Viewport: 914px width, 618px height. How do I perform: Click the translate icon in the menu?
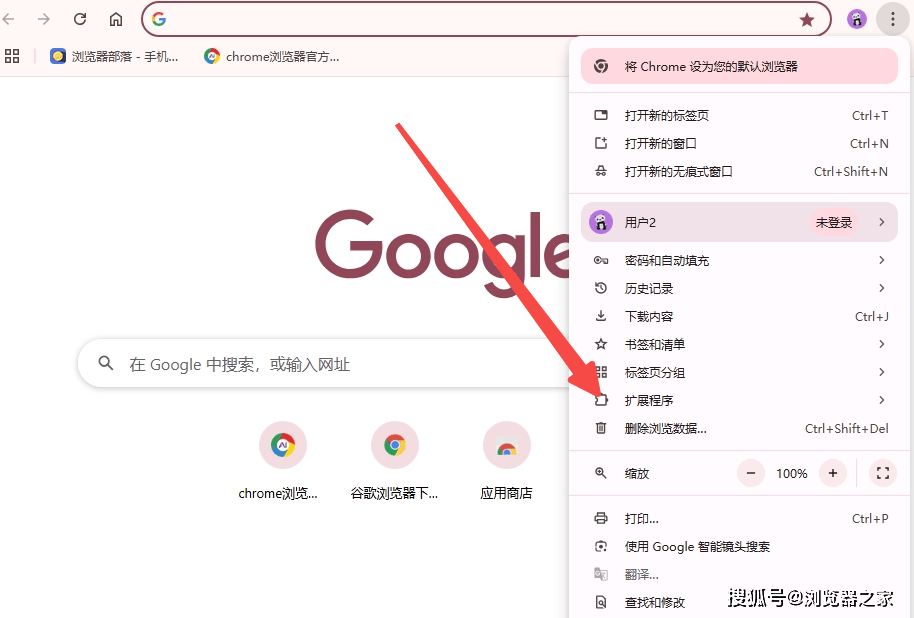[601, 574]
